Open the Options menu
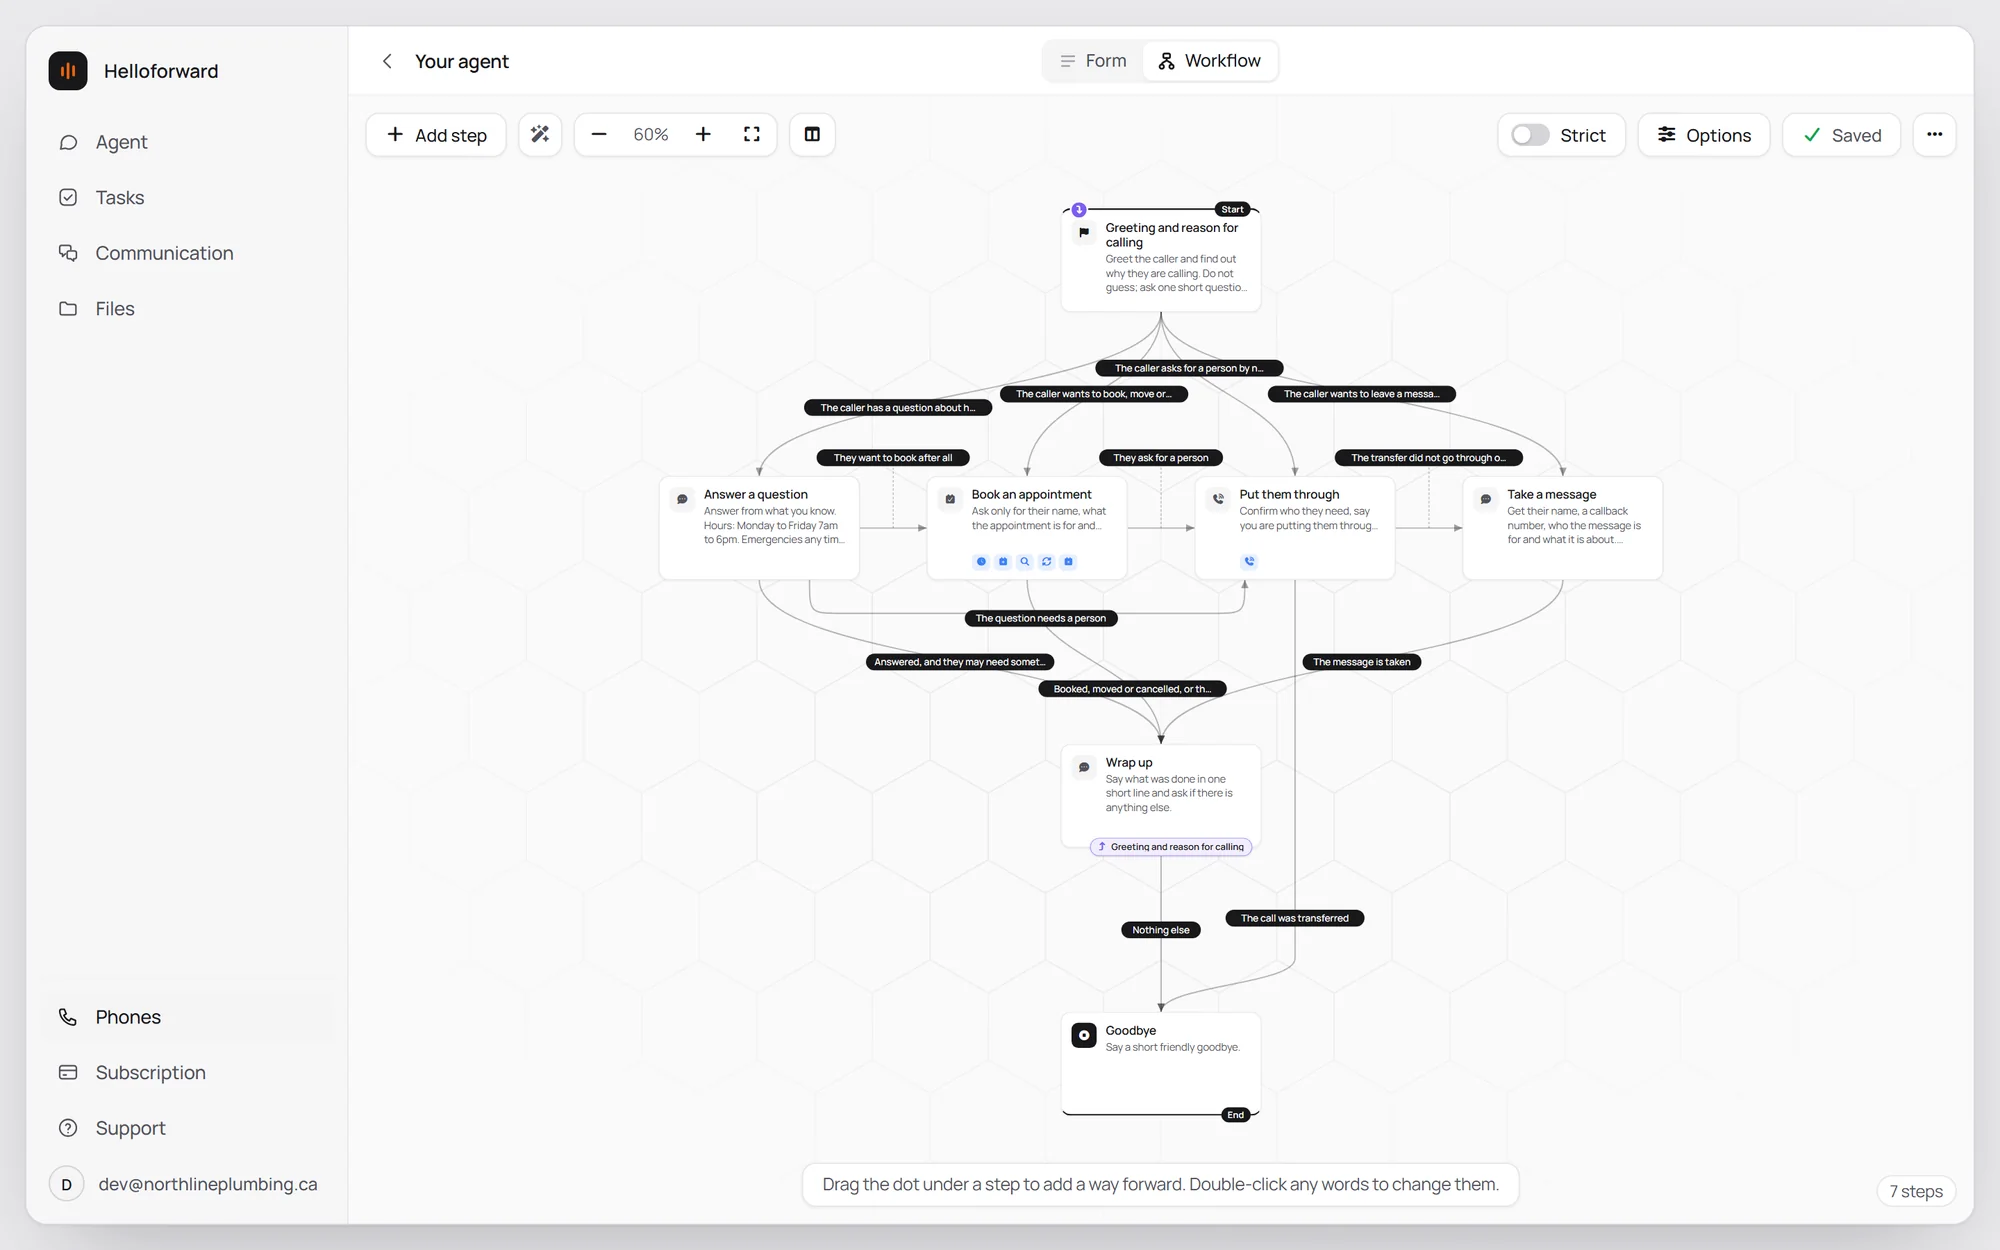Screen dimensions: 2000x1250 pyautogui.click(x=1704, y=135)
